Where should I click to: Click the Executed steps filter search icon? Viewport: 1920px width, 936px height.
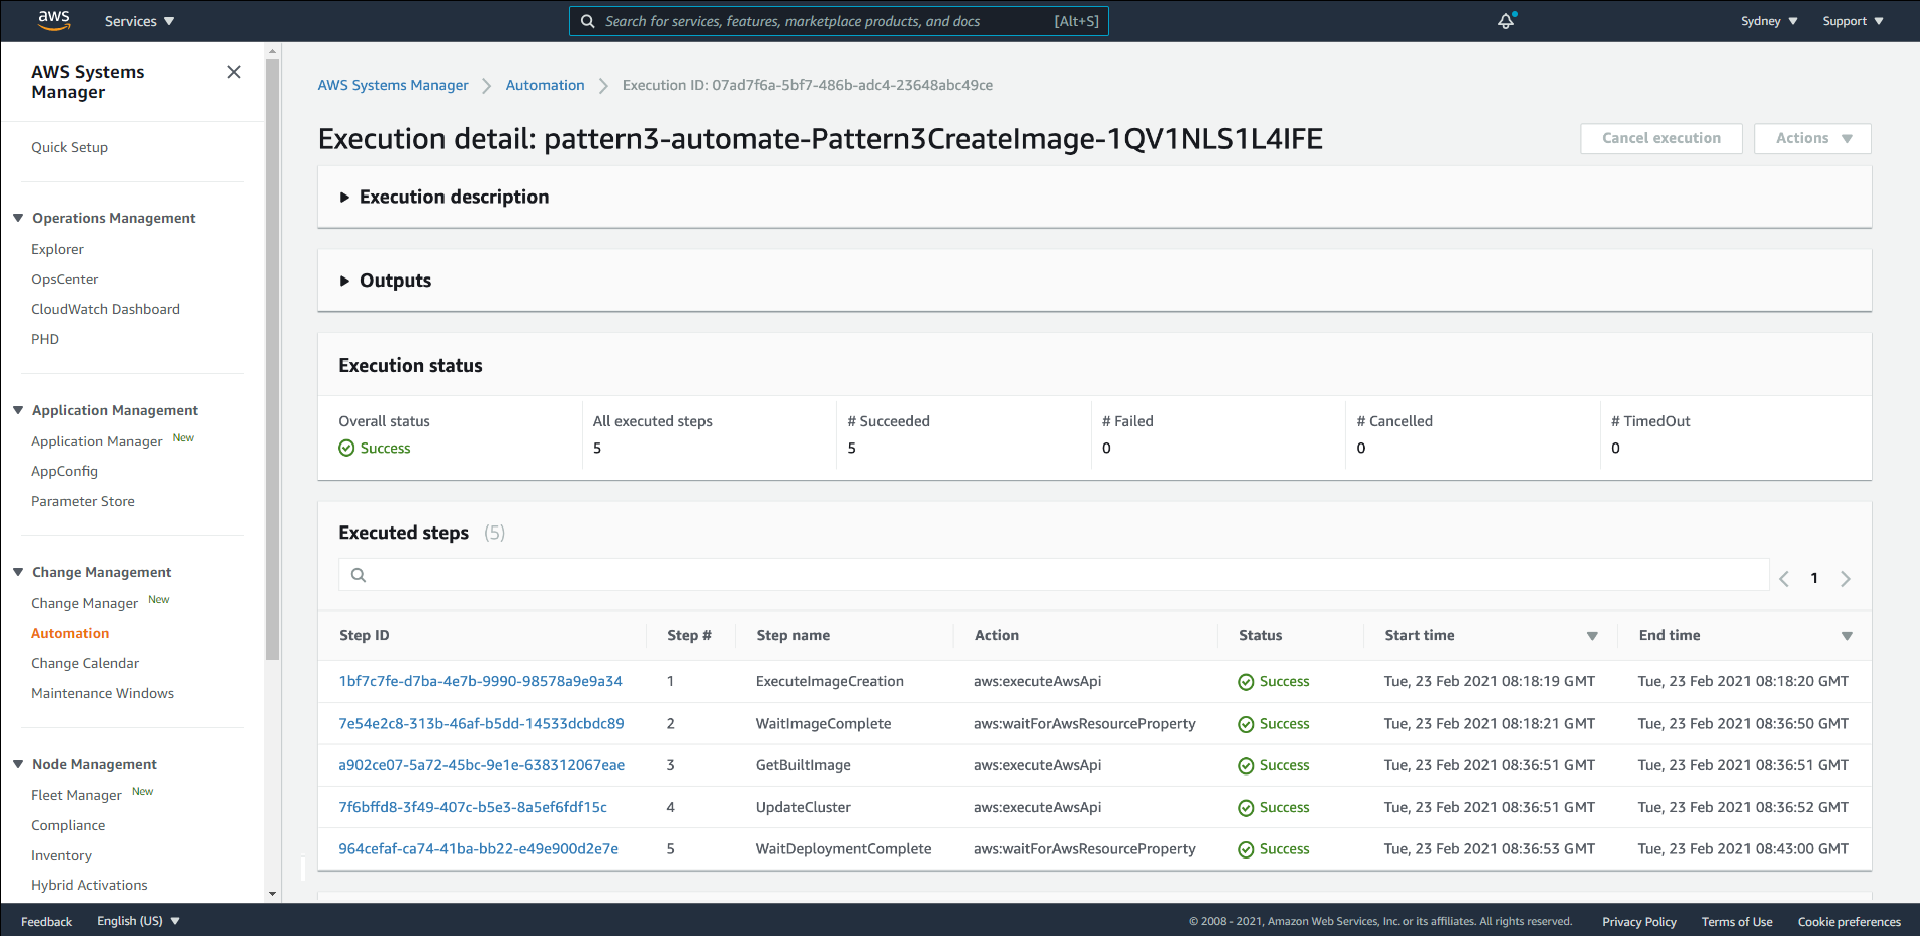coord(358,575)
